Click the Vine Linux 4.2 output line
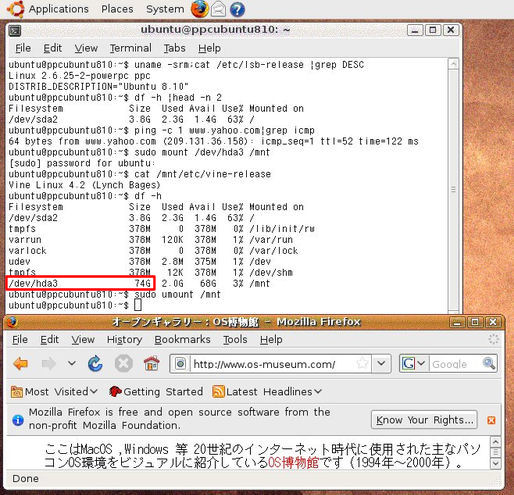This screenshot has width=514, height=495. [x=84, y=185]
